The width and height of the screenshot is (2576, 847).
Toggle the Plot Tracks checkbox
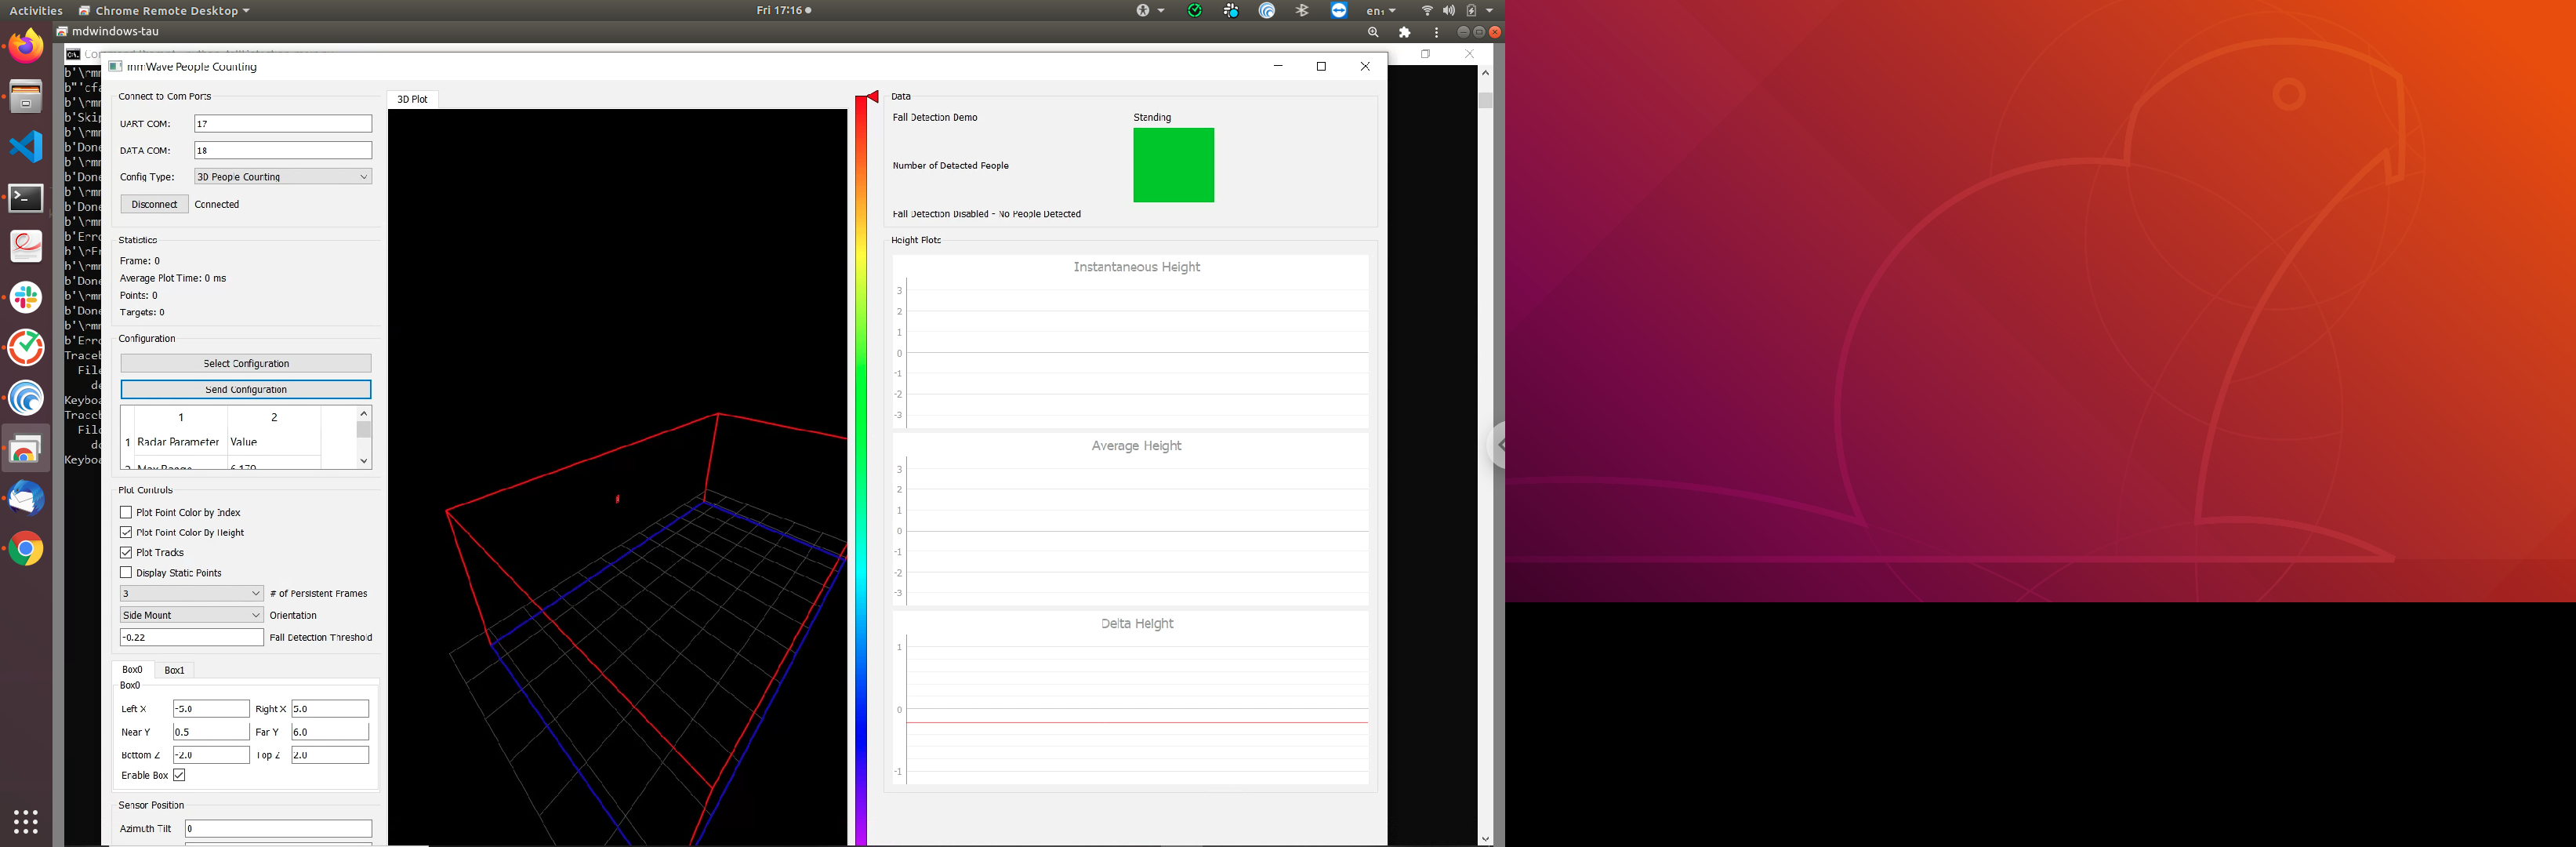click(126, 552)
